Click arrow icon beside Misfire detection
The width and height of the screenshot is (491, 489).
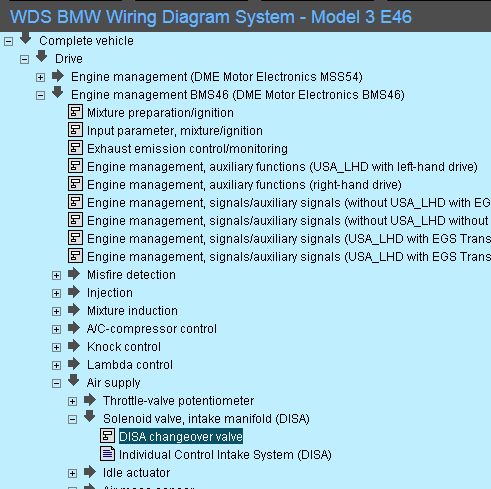click(74, 274)
